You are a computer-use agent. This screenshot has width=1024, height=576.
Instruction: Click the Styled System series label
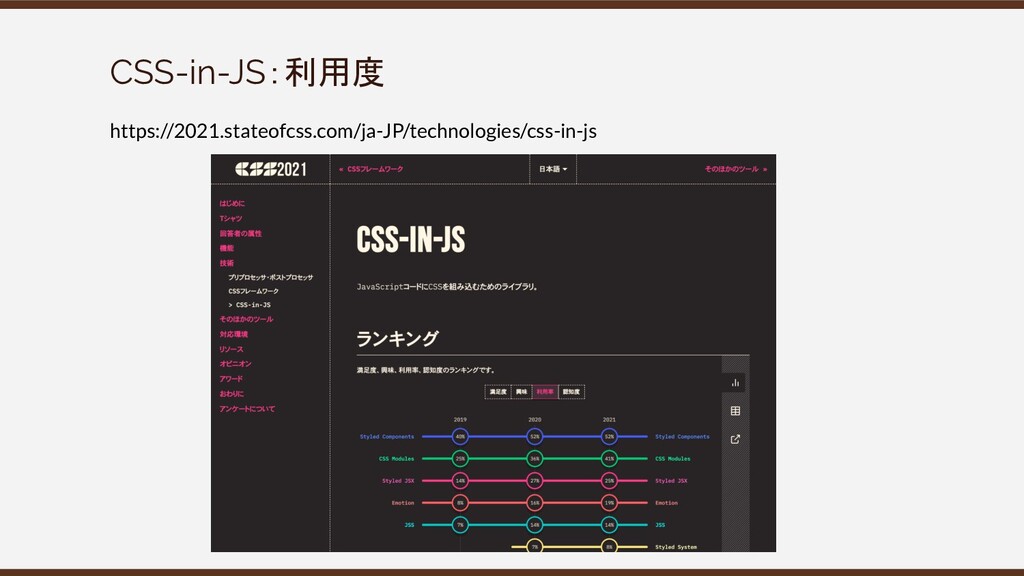point(676,547)
